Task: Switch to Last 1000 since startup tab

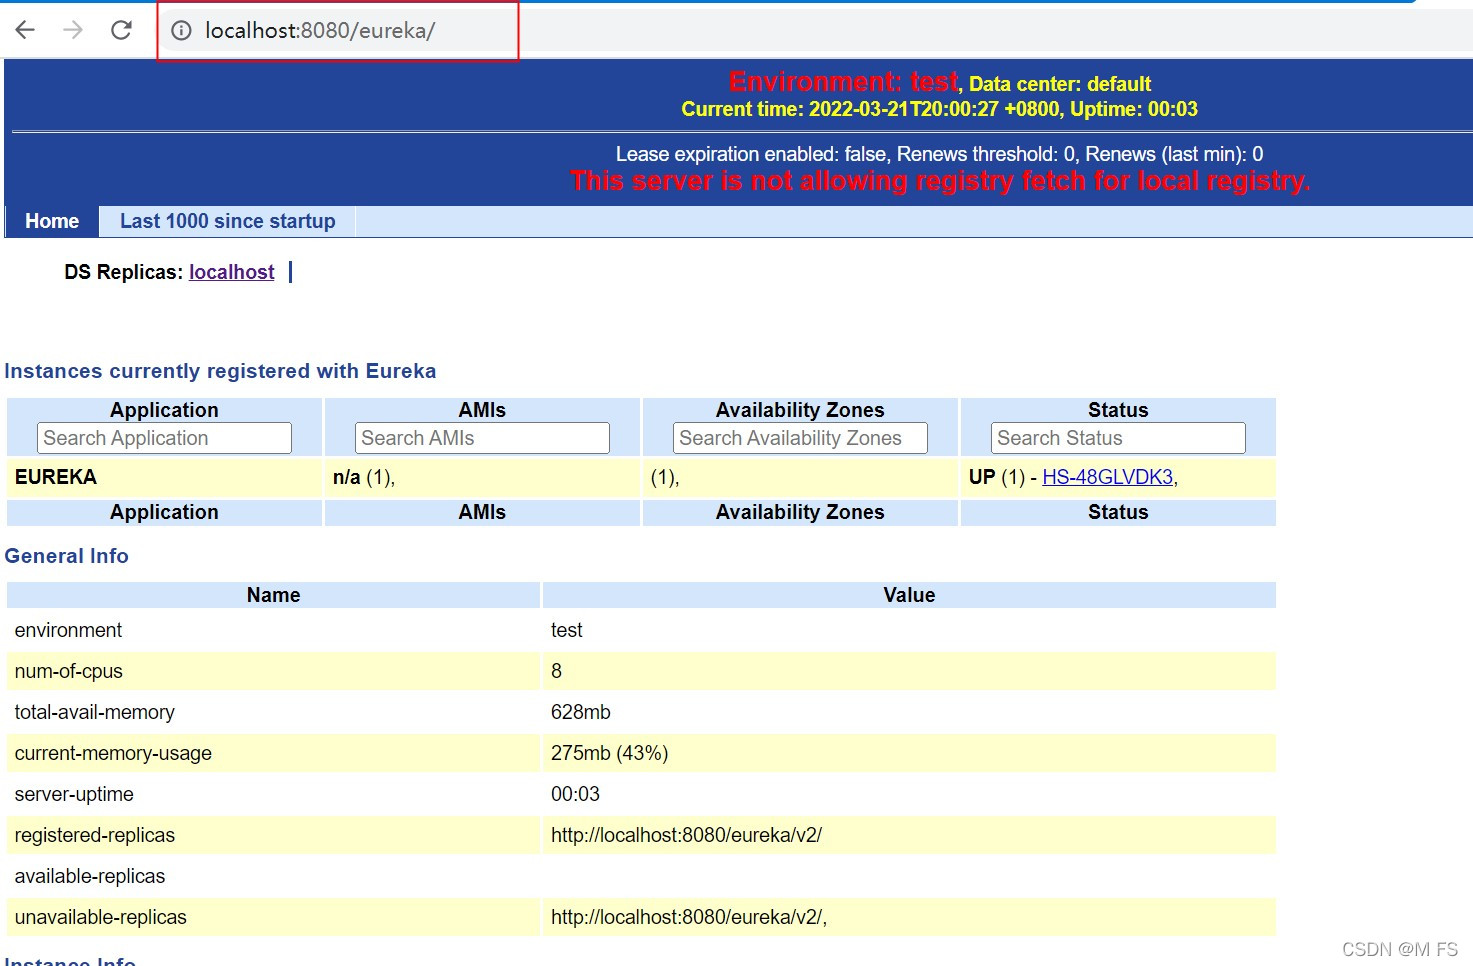Action: [227, 221]
